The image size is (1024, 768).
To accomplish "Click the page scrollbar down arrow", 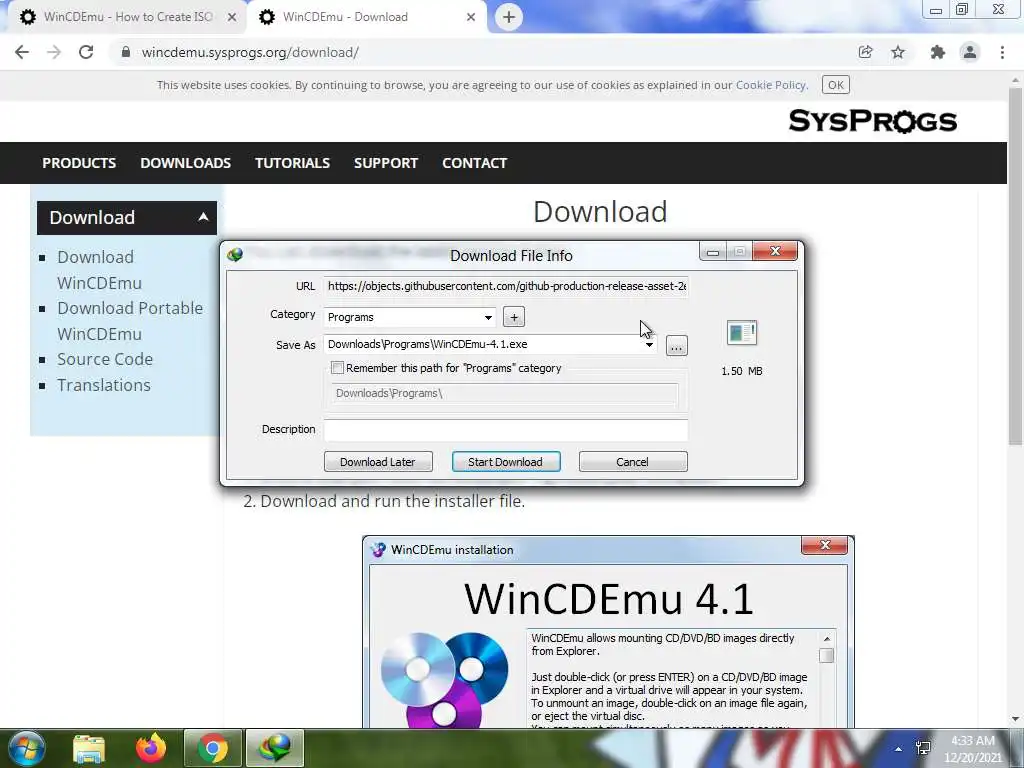I will pos(1015,719).
